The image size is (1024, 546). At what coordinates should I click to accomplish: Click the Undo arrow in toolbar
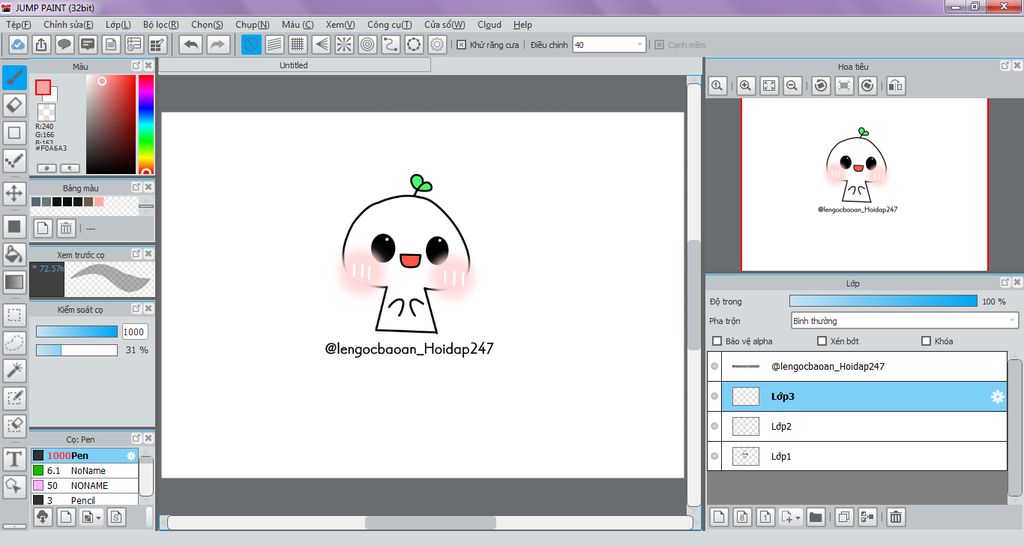click(x=190, y=44)
